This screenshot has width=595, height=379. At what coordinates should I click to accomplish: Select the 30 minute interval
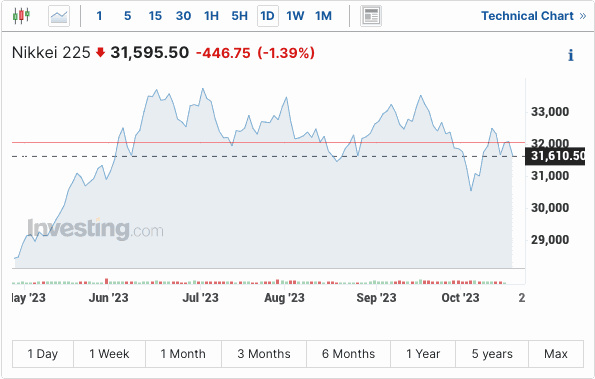183,16
